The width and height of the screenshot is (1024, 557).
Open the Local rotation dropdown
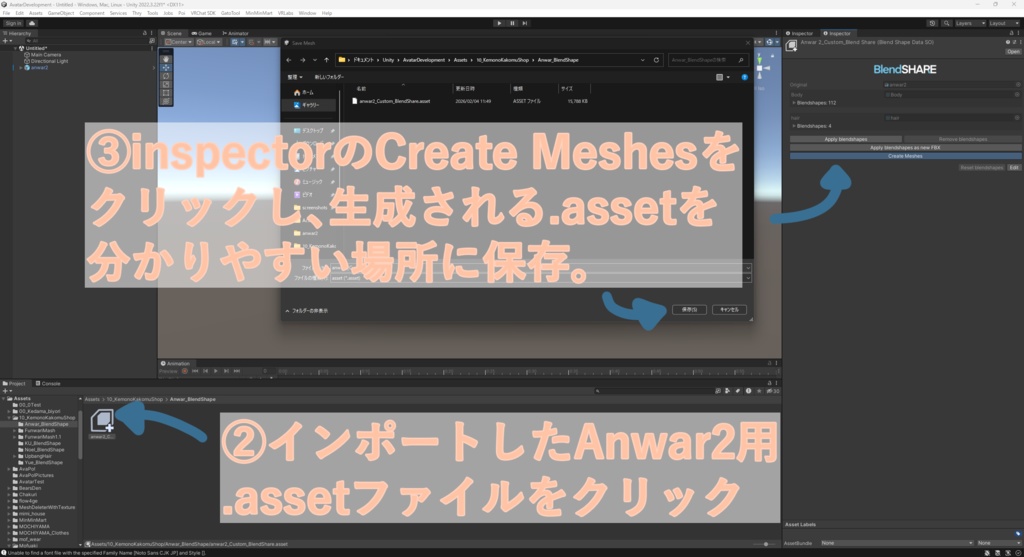click(208, 42)
